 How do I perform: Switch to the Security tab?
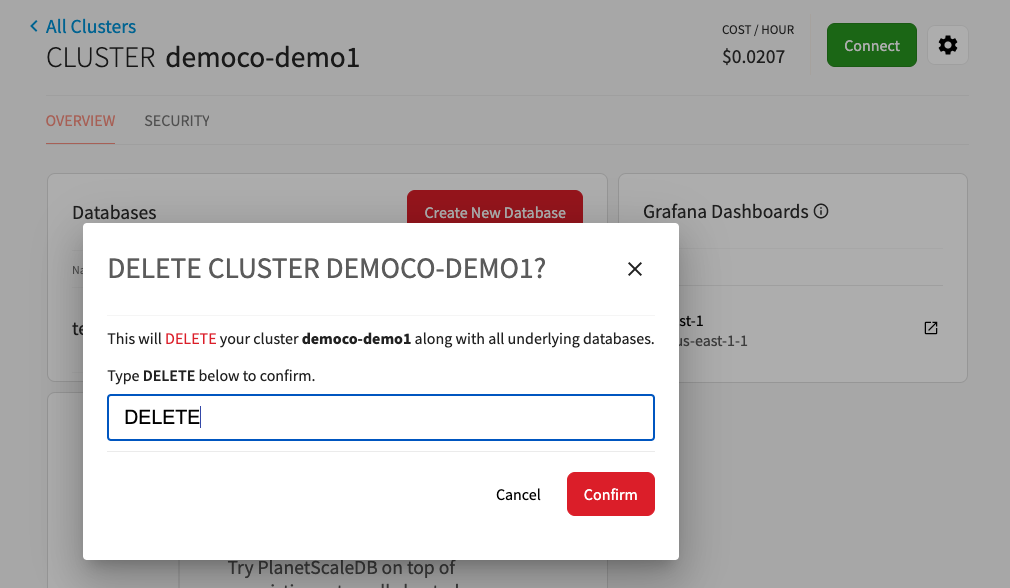176,121
